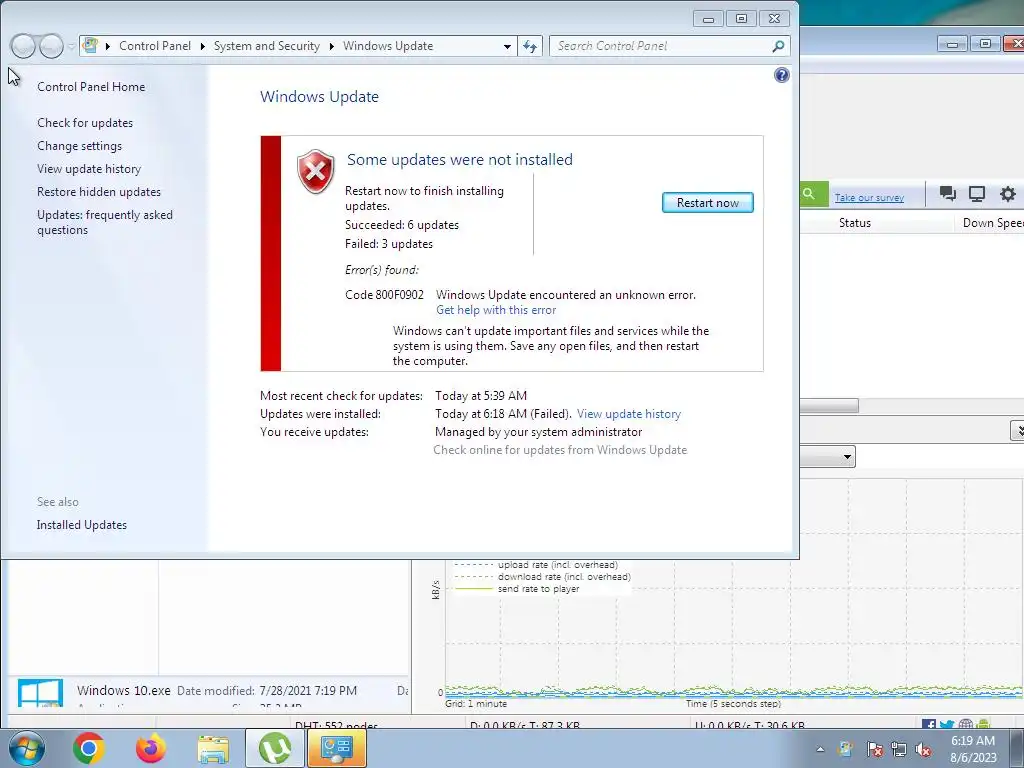
Task: Open uTorrent settings gear icon
Action: click(1008, 193)
